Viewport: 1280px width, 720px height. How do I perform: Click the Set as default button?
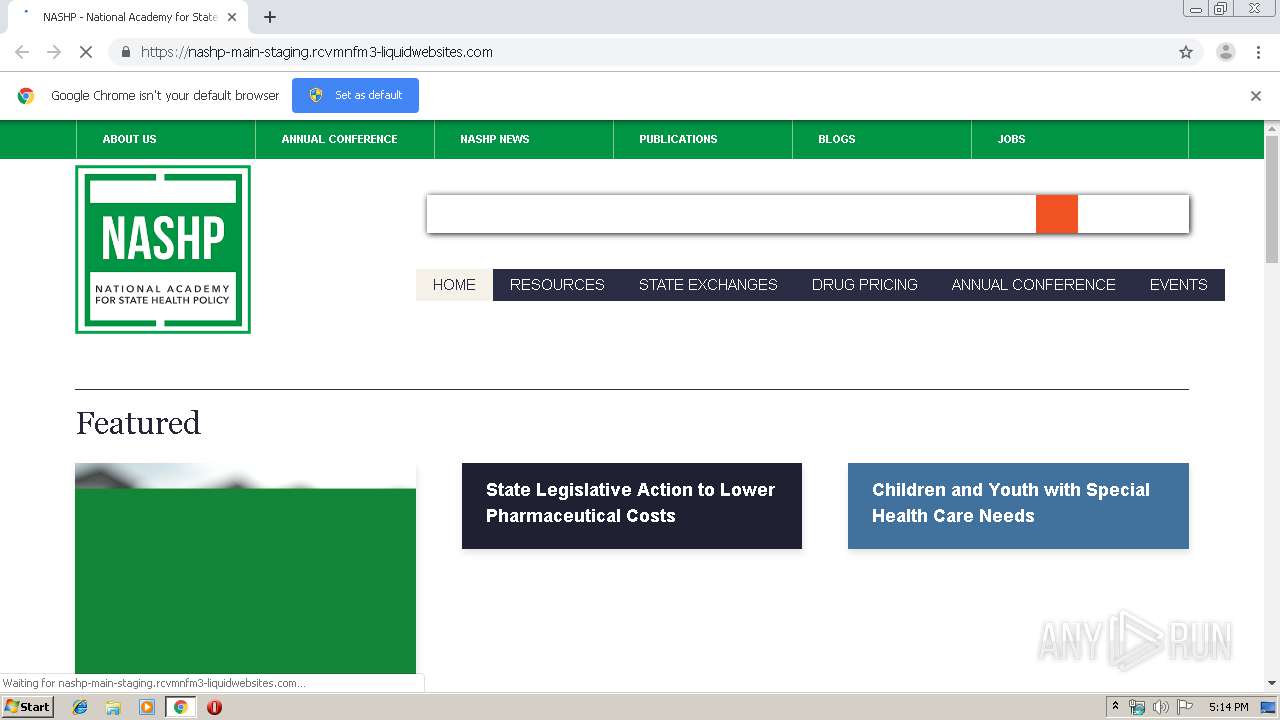pos(355,95)
